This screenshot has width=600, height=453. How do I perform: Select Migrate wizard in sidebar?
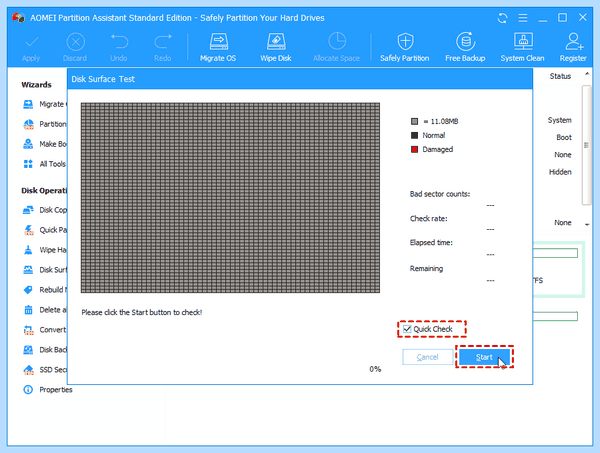(45, 104)
